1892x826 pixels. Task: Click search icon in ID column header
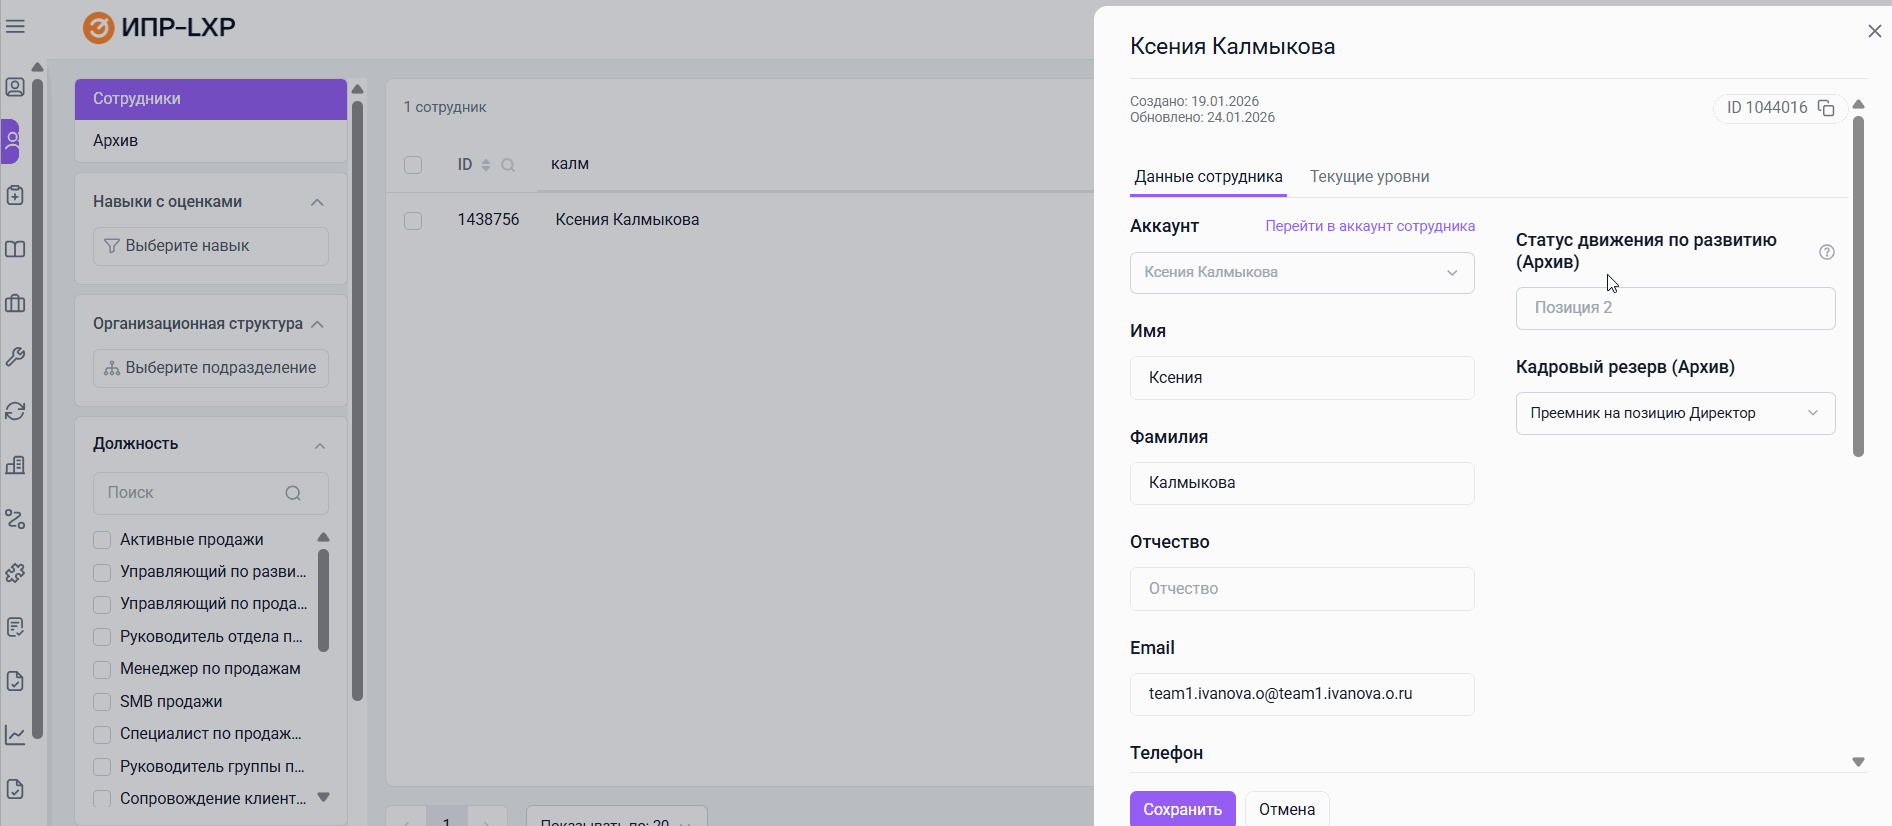[508, 165]
